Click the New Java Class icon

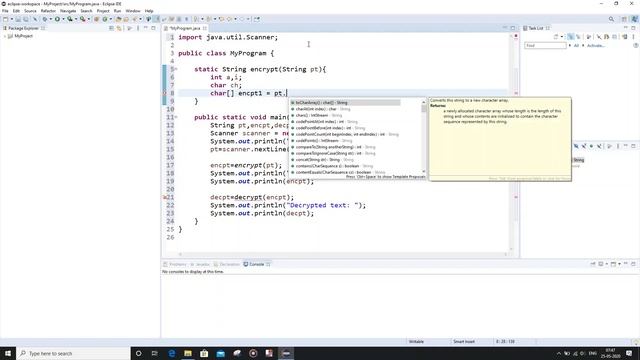click(105, 19)
